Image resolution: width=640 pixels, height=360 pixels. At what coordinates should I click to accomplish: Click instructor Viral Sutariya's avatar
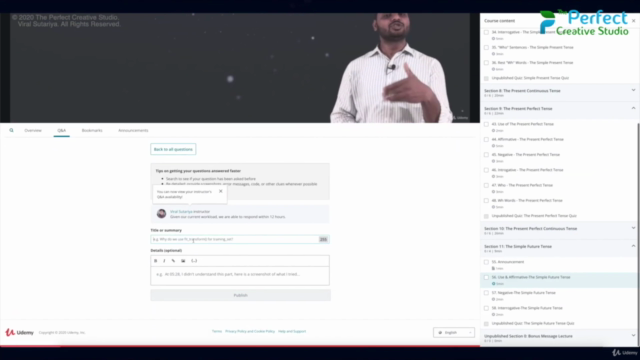pos(162,213)
